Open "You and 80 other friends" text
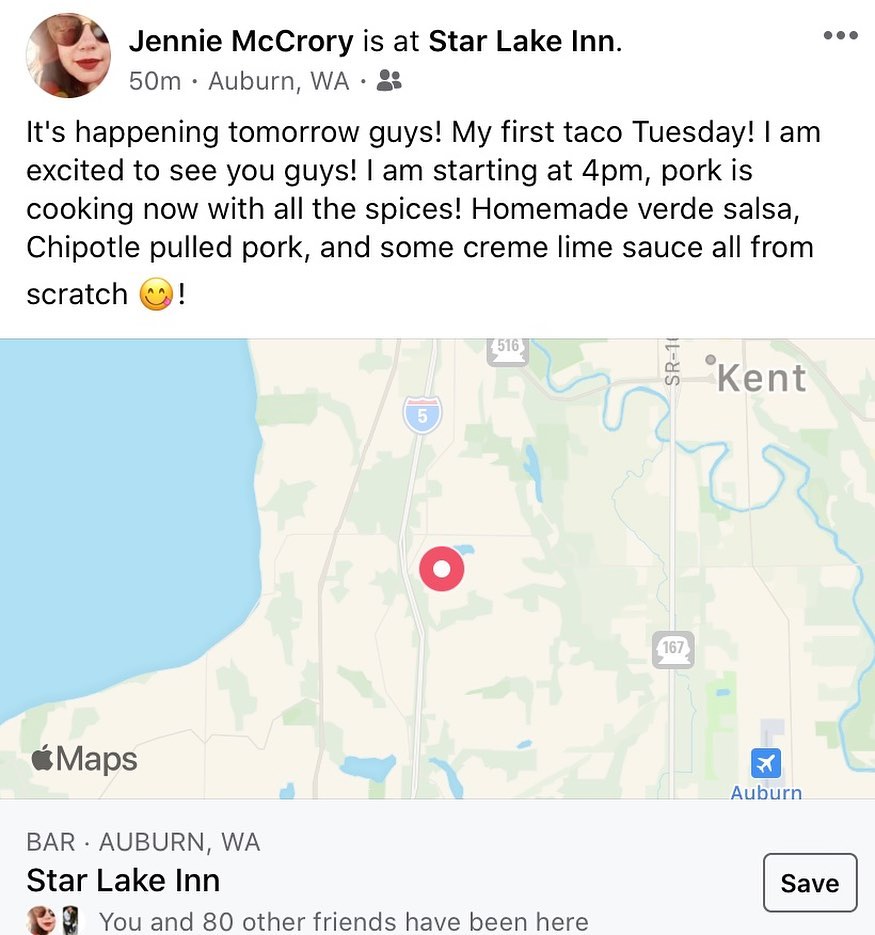 pyautogui.click(x=344, y=921)
